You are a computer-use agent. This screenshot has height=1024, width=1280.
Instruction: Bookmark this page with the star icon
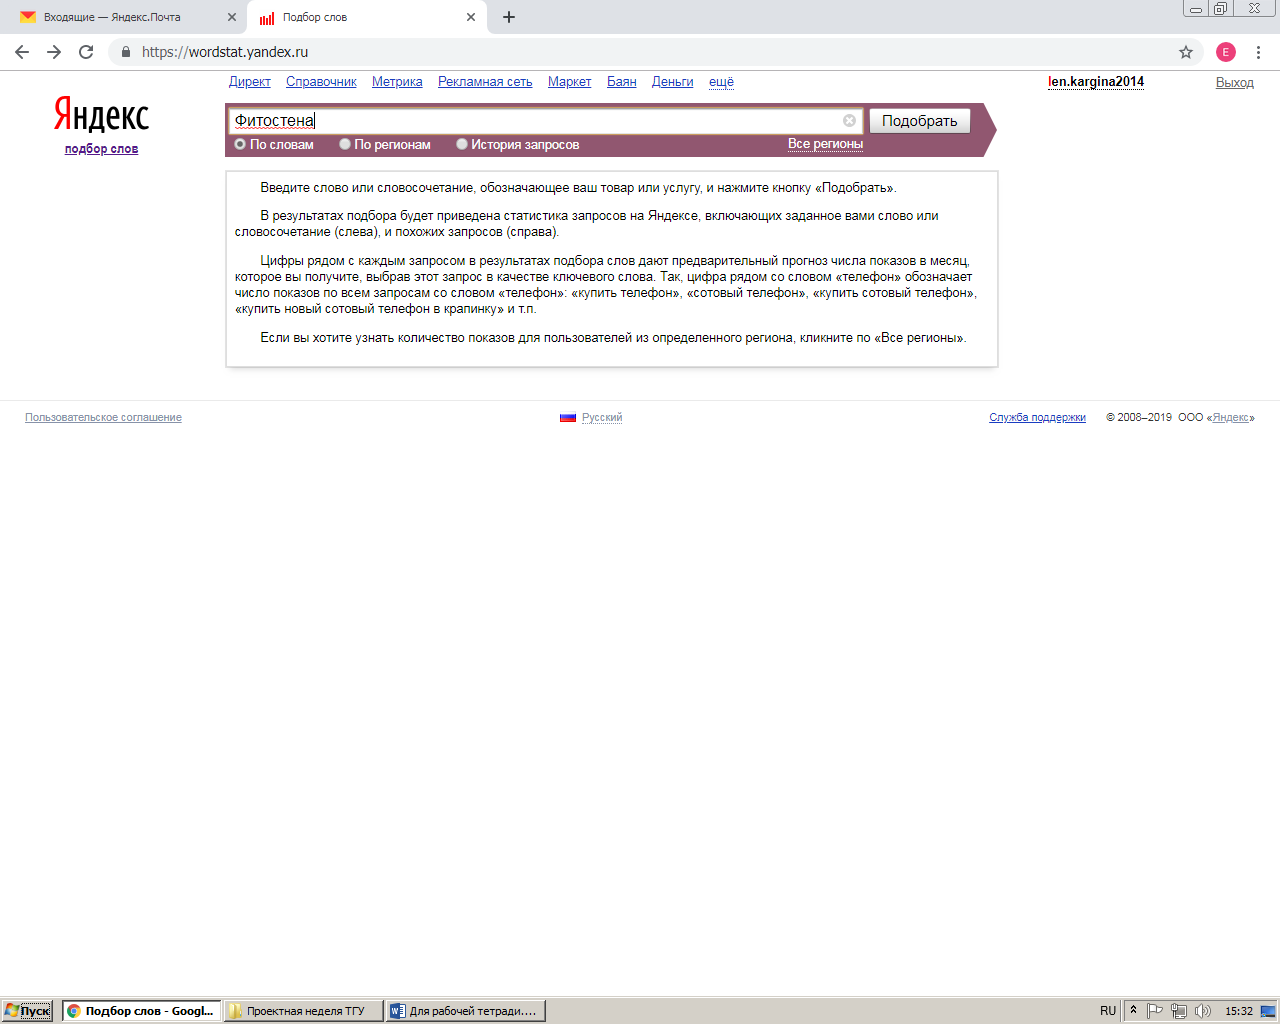[x=1186, y=52]
